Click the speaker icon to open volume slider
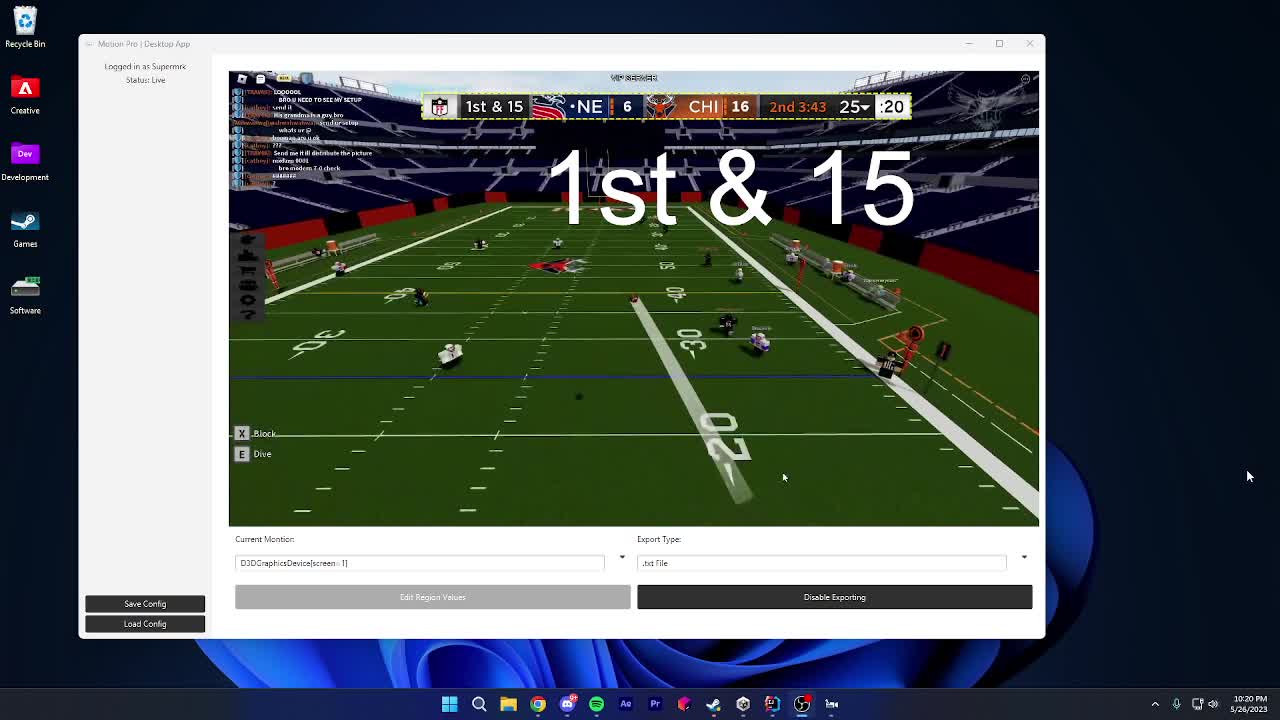1280x720 pixels. pos(1212,704)
